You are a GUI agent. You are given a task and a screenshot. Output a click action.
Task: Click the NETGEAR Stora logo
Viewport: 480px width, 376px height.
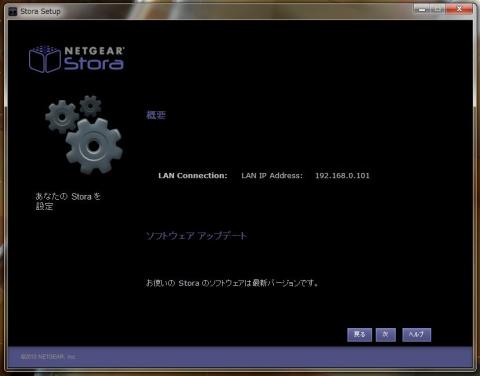(76, 59)
